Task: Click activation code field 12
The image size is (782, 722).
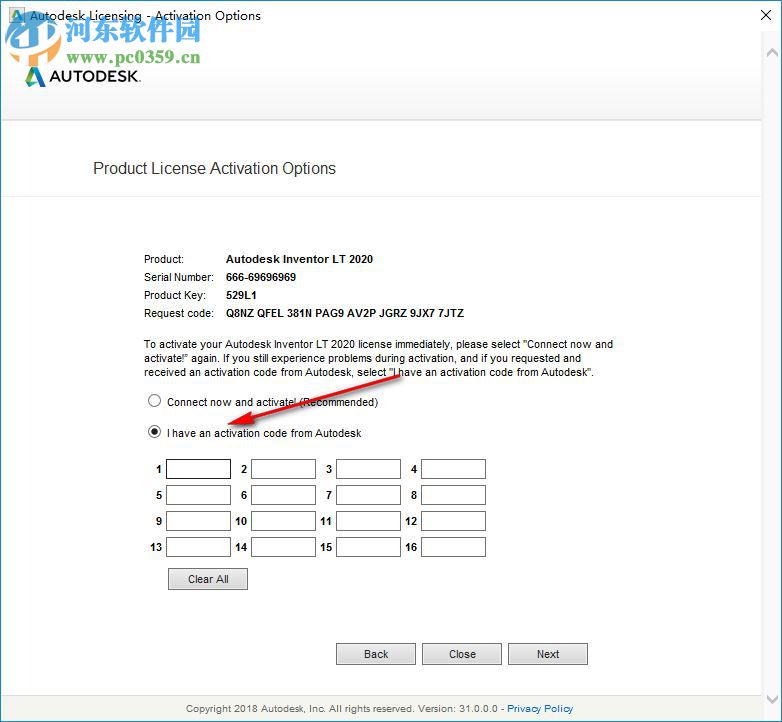Action: click(453, 521)
